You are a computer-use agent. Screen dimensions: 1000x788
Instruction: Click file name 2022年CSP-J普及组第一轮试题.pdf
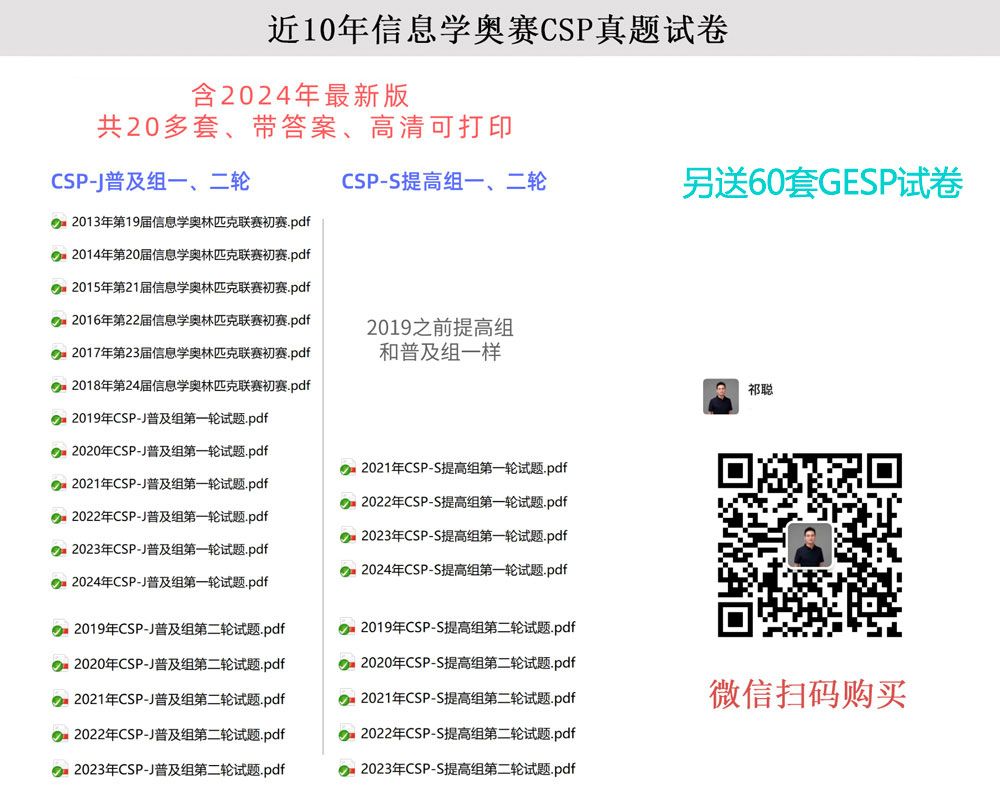tap(170, 516)
